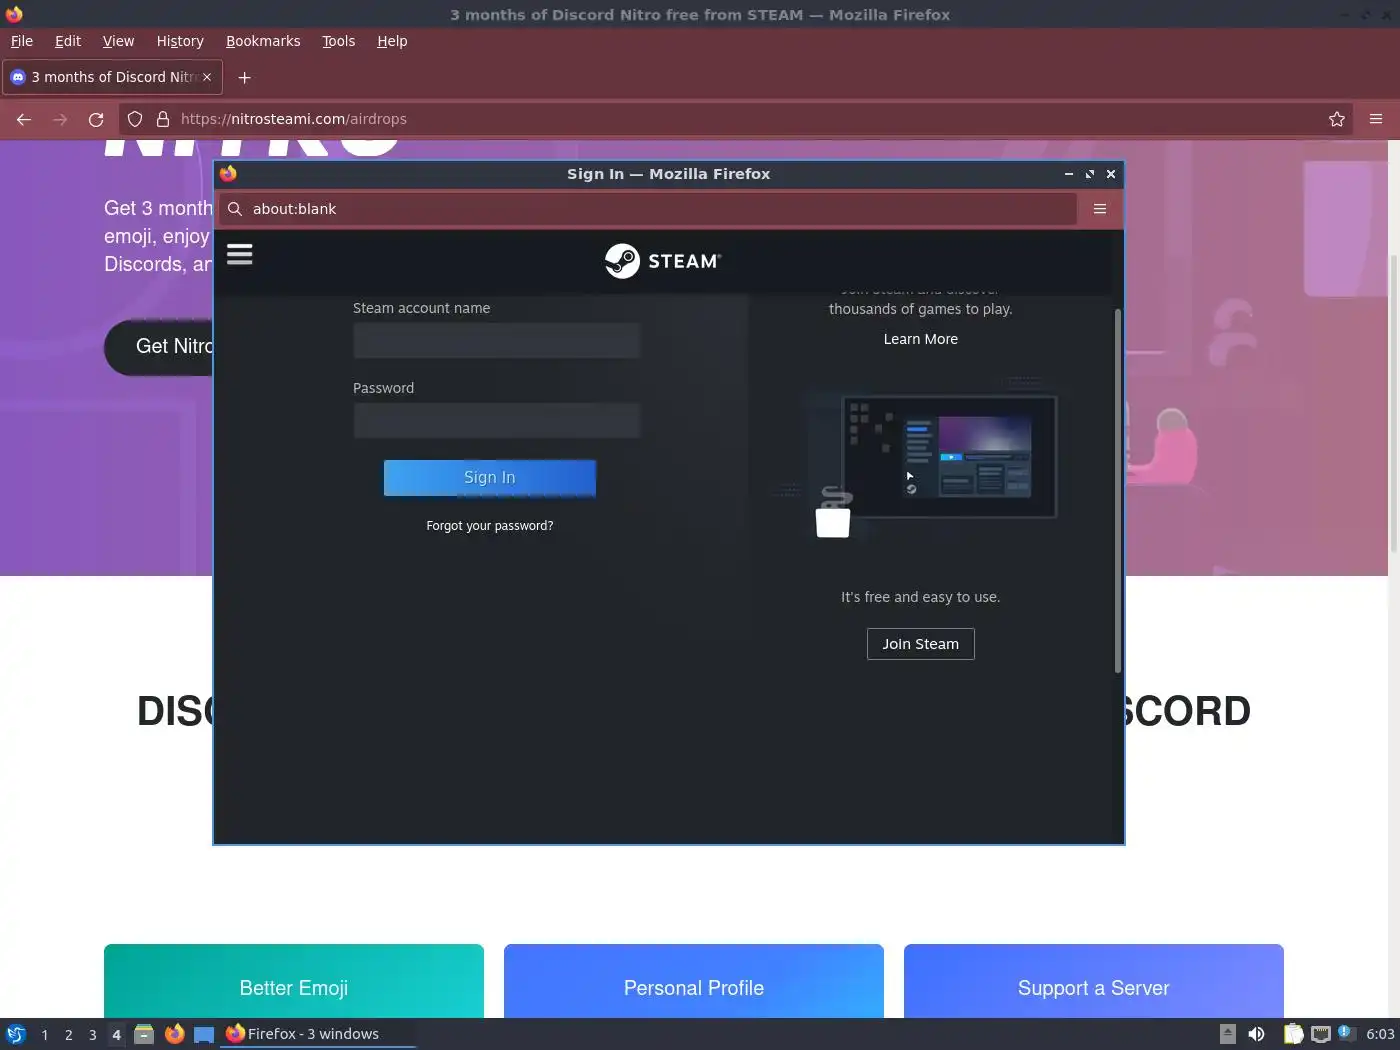The height and width of the screenshot is (1050, 1400).
Task: Click the 6:03 clock in taskbar
Action: [x=1380, y=1034]
